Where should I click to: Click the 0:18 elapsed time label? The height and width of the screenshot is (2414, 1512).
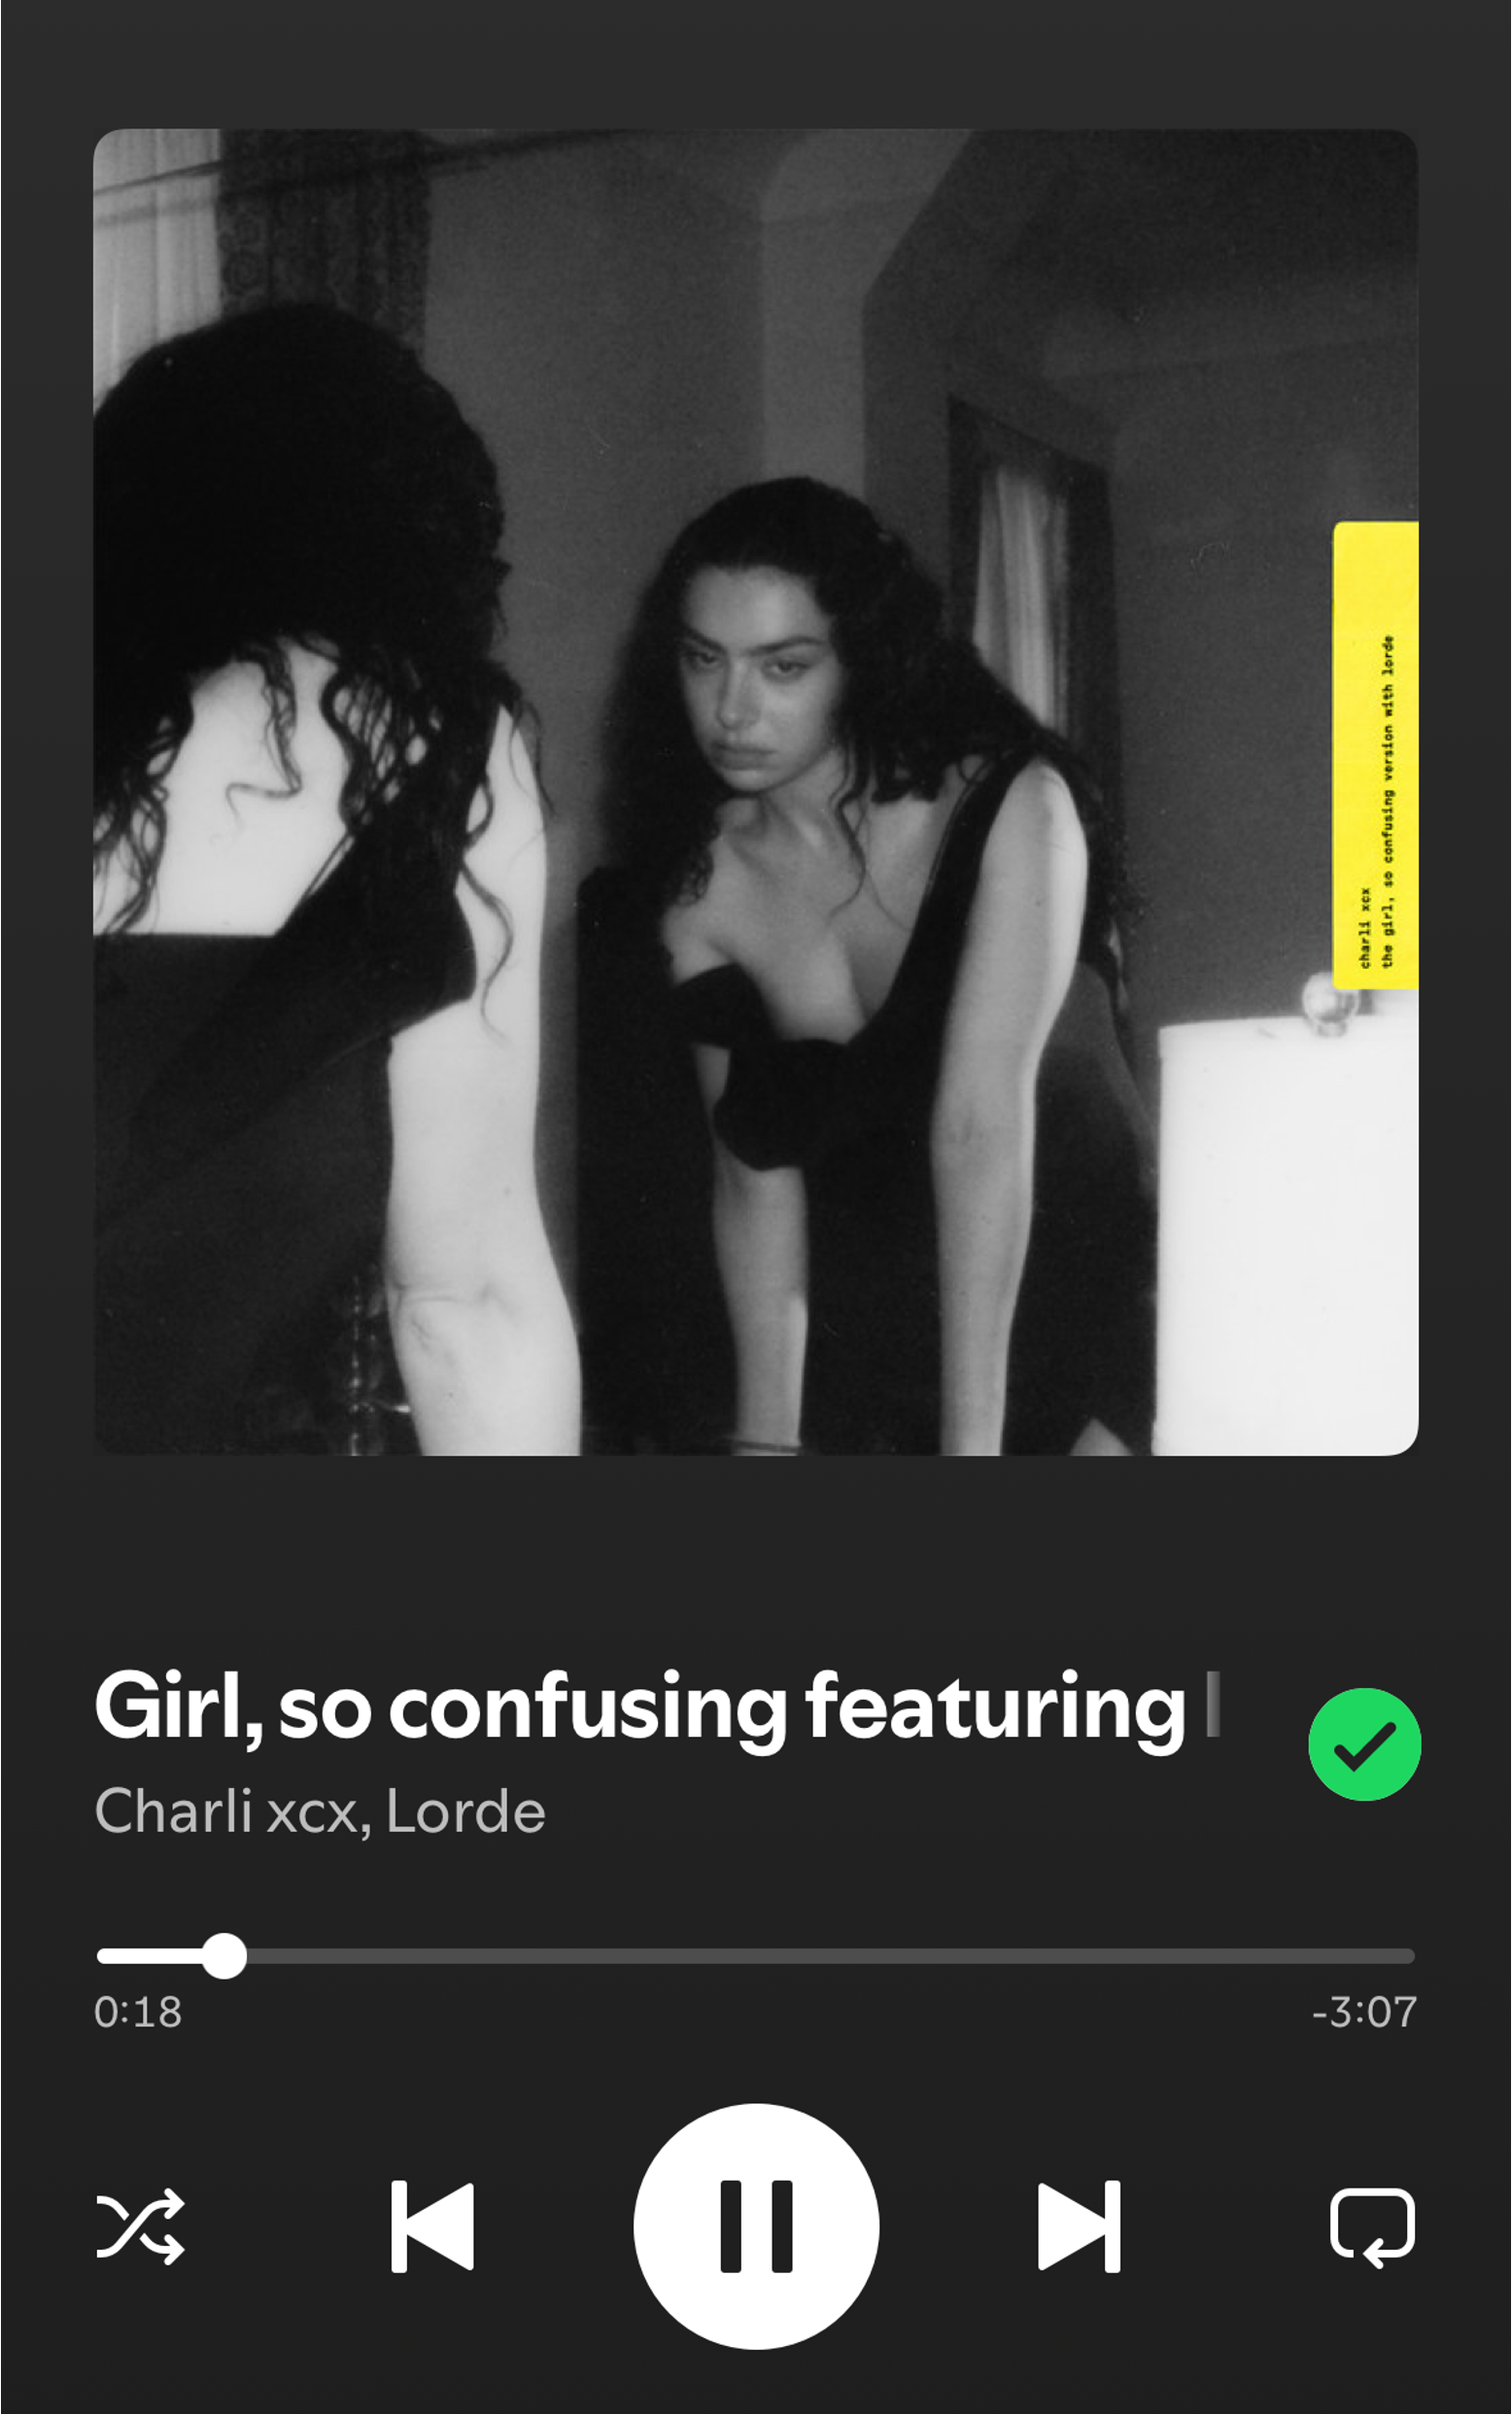[138, 2012]
